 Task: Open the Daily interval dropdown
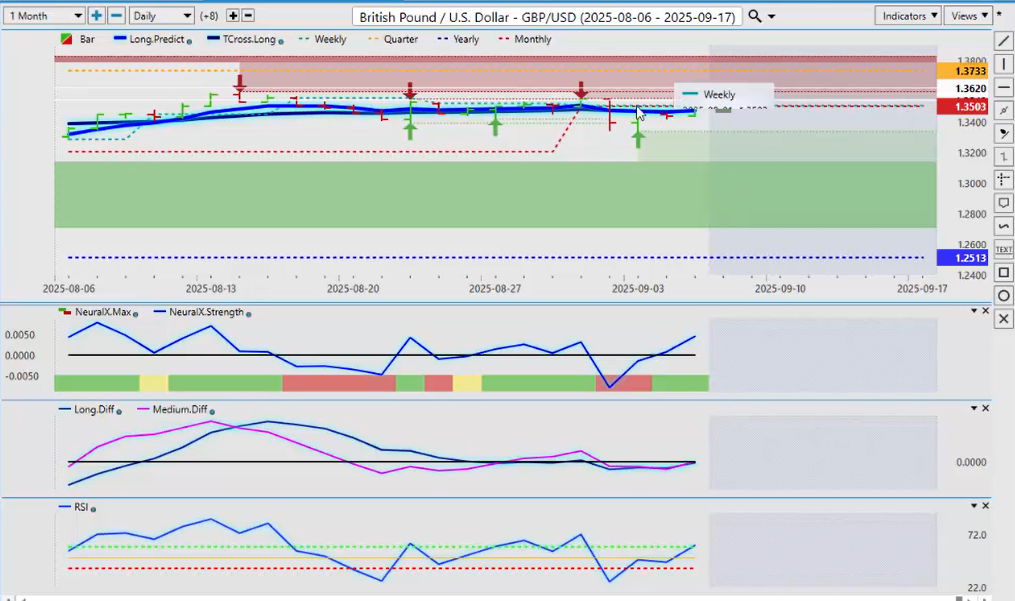[161, 16]
